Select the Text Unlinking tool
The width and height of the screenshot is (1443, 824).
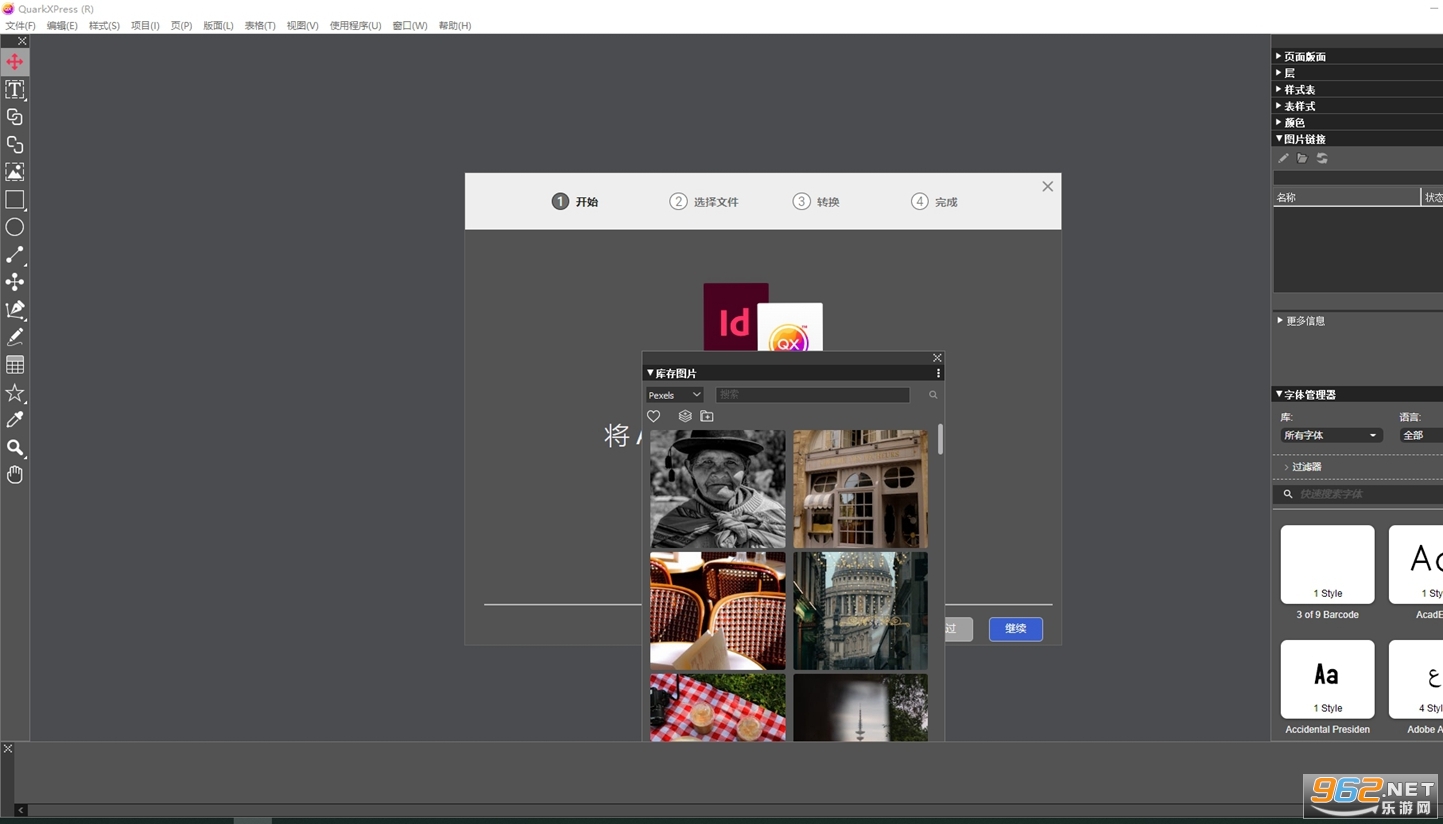pos(15,145)
